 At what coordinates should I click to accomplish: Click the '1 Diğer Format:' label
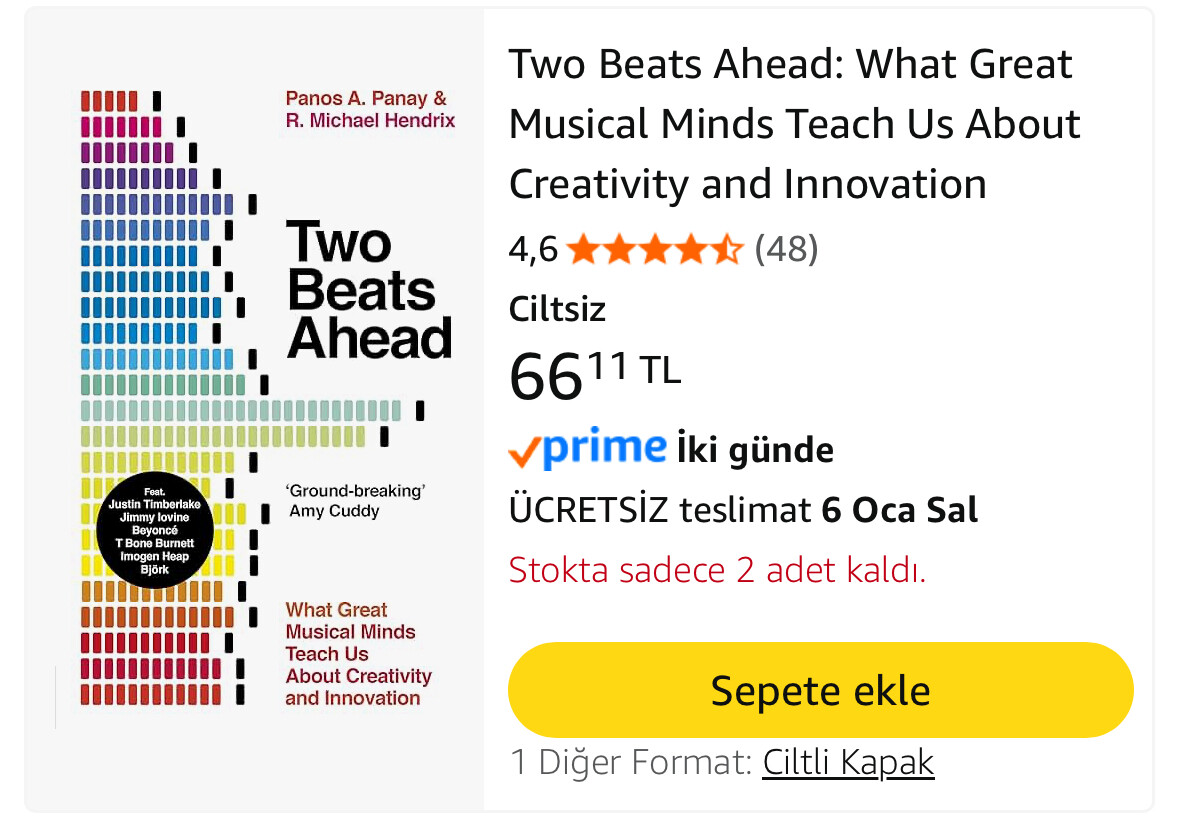point(631,763)
